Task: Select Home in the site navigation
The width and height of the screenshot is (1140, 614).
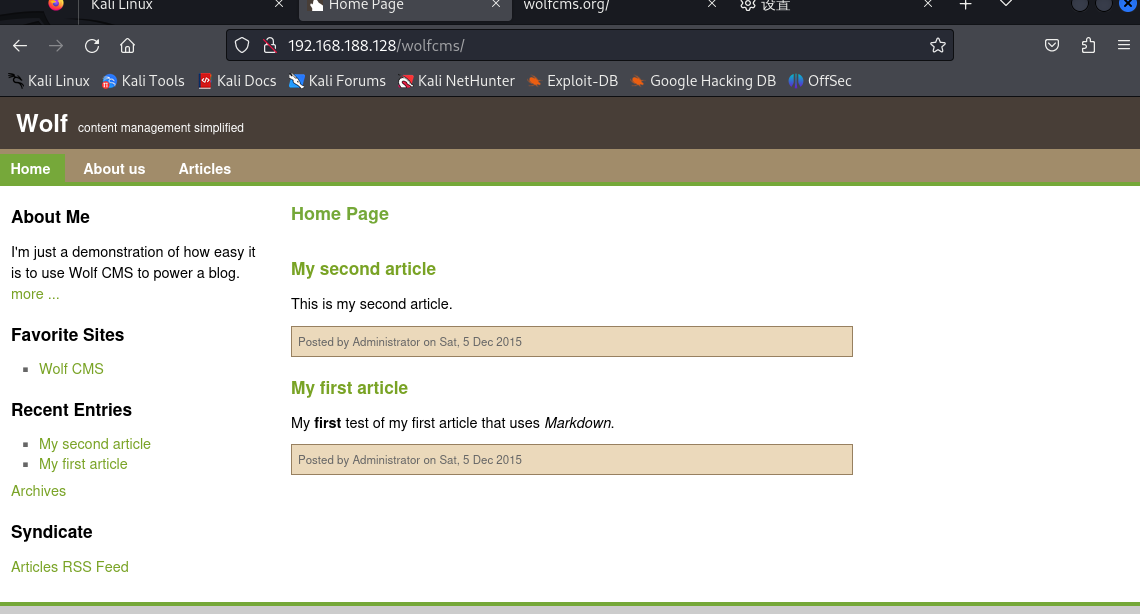Action: (31, 169)
